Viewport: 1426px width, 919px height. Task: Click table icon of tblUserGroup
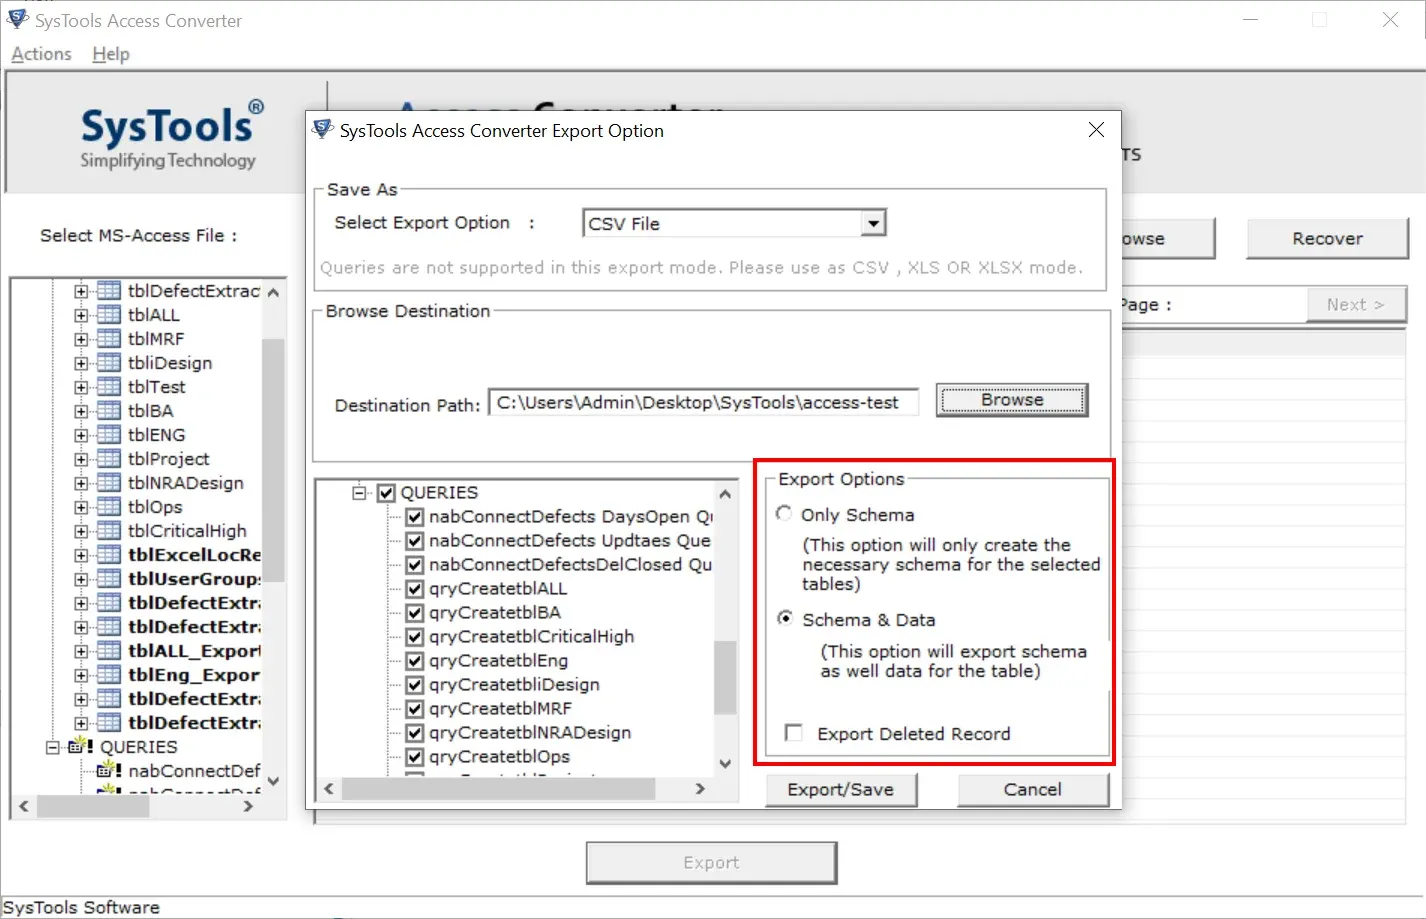coord(109,579)
